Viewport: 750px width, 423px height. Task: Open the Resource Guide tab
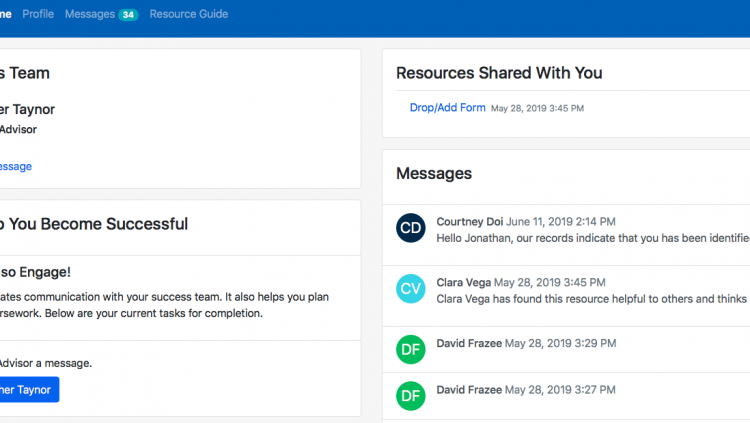click(189, 14)
